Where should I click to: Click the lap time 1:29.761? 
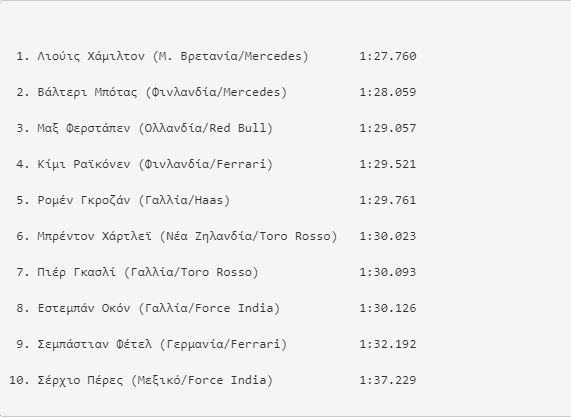(387, 201)
